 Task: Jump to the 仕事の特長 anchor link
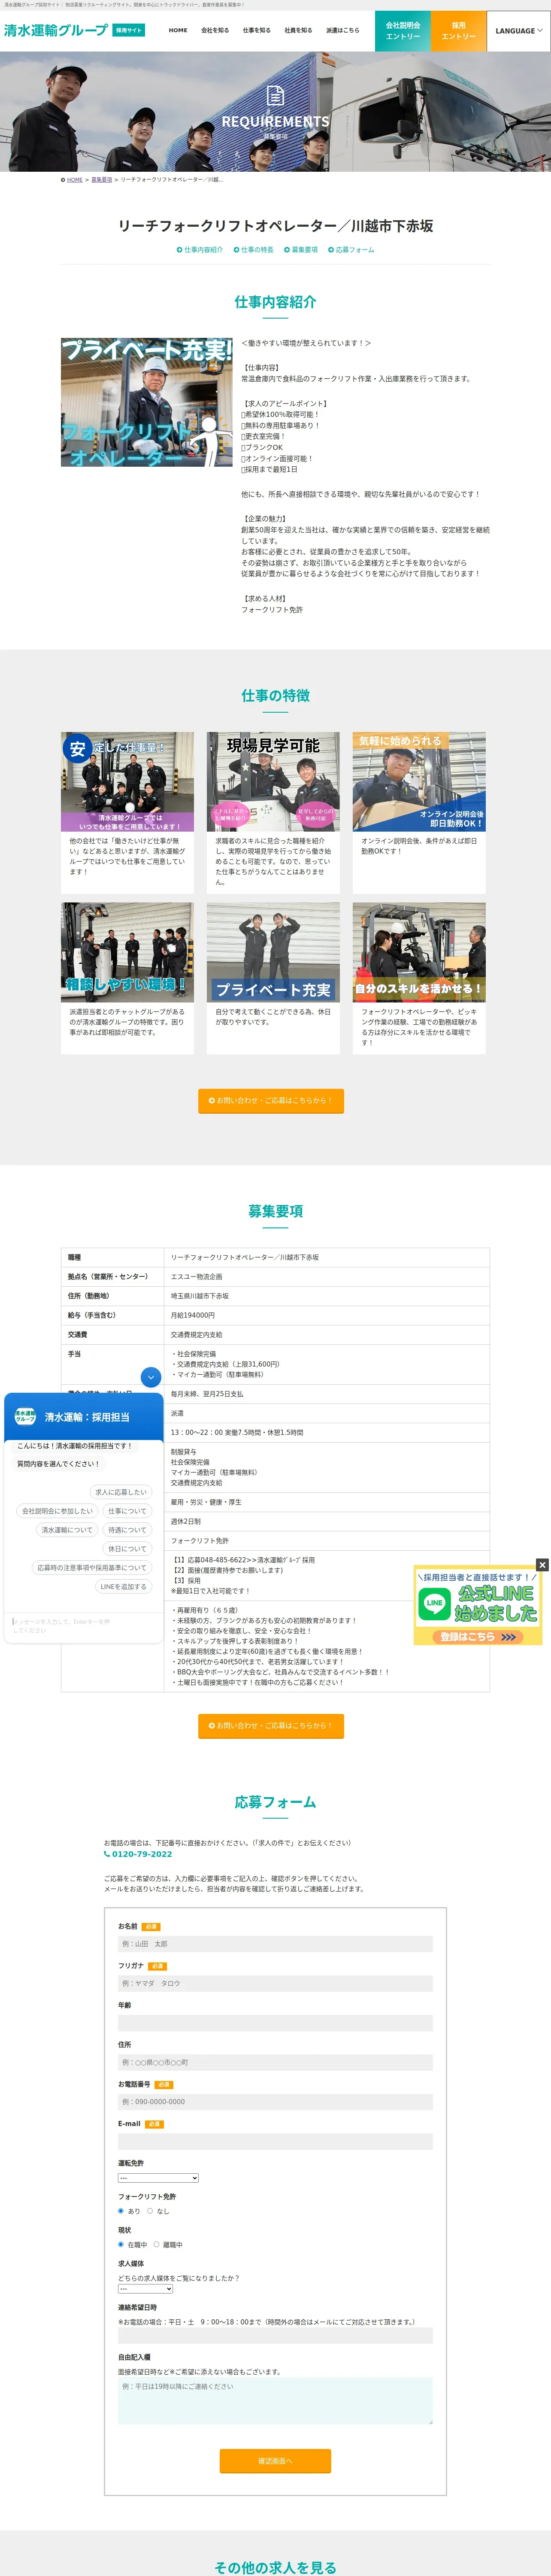253,250
